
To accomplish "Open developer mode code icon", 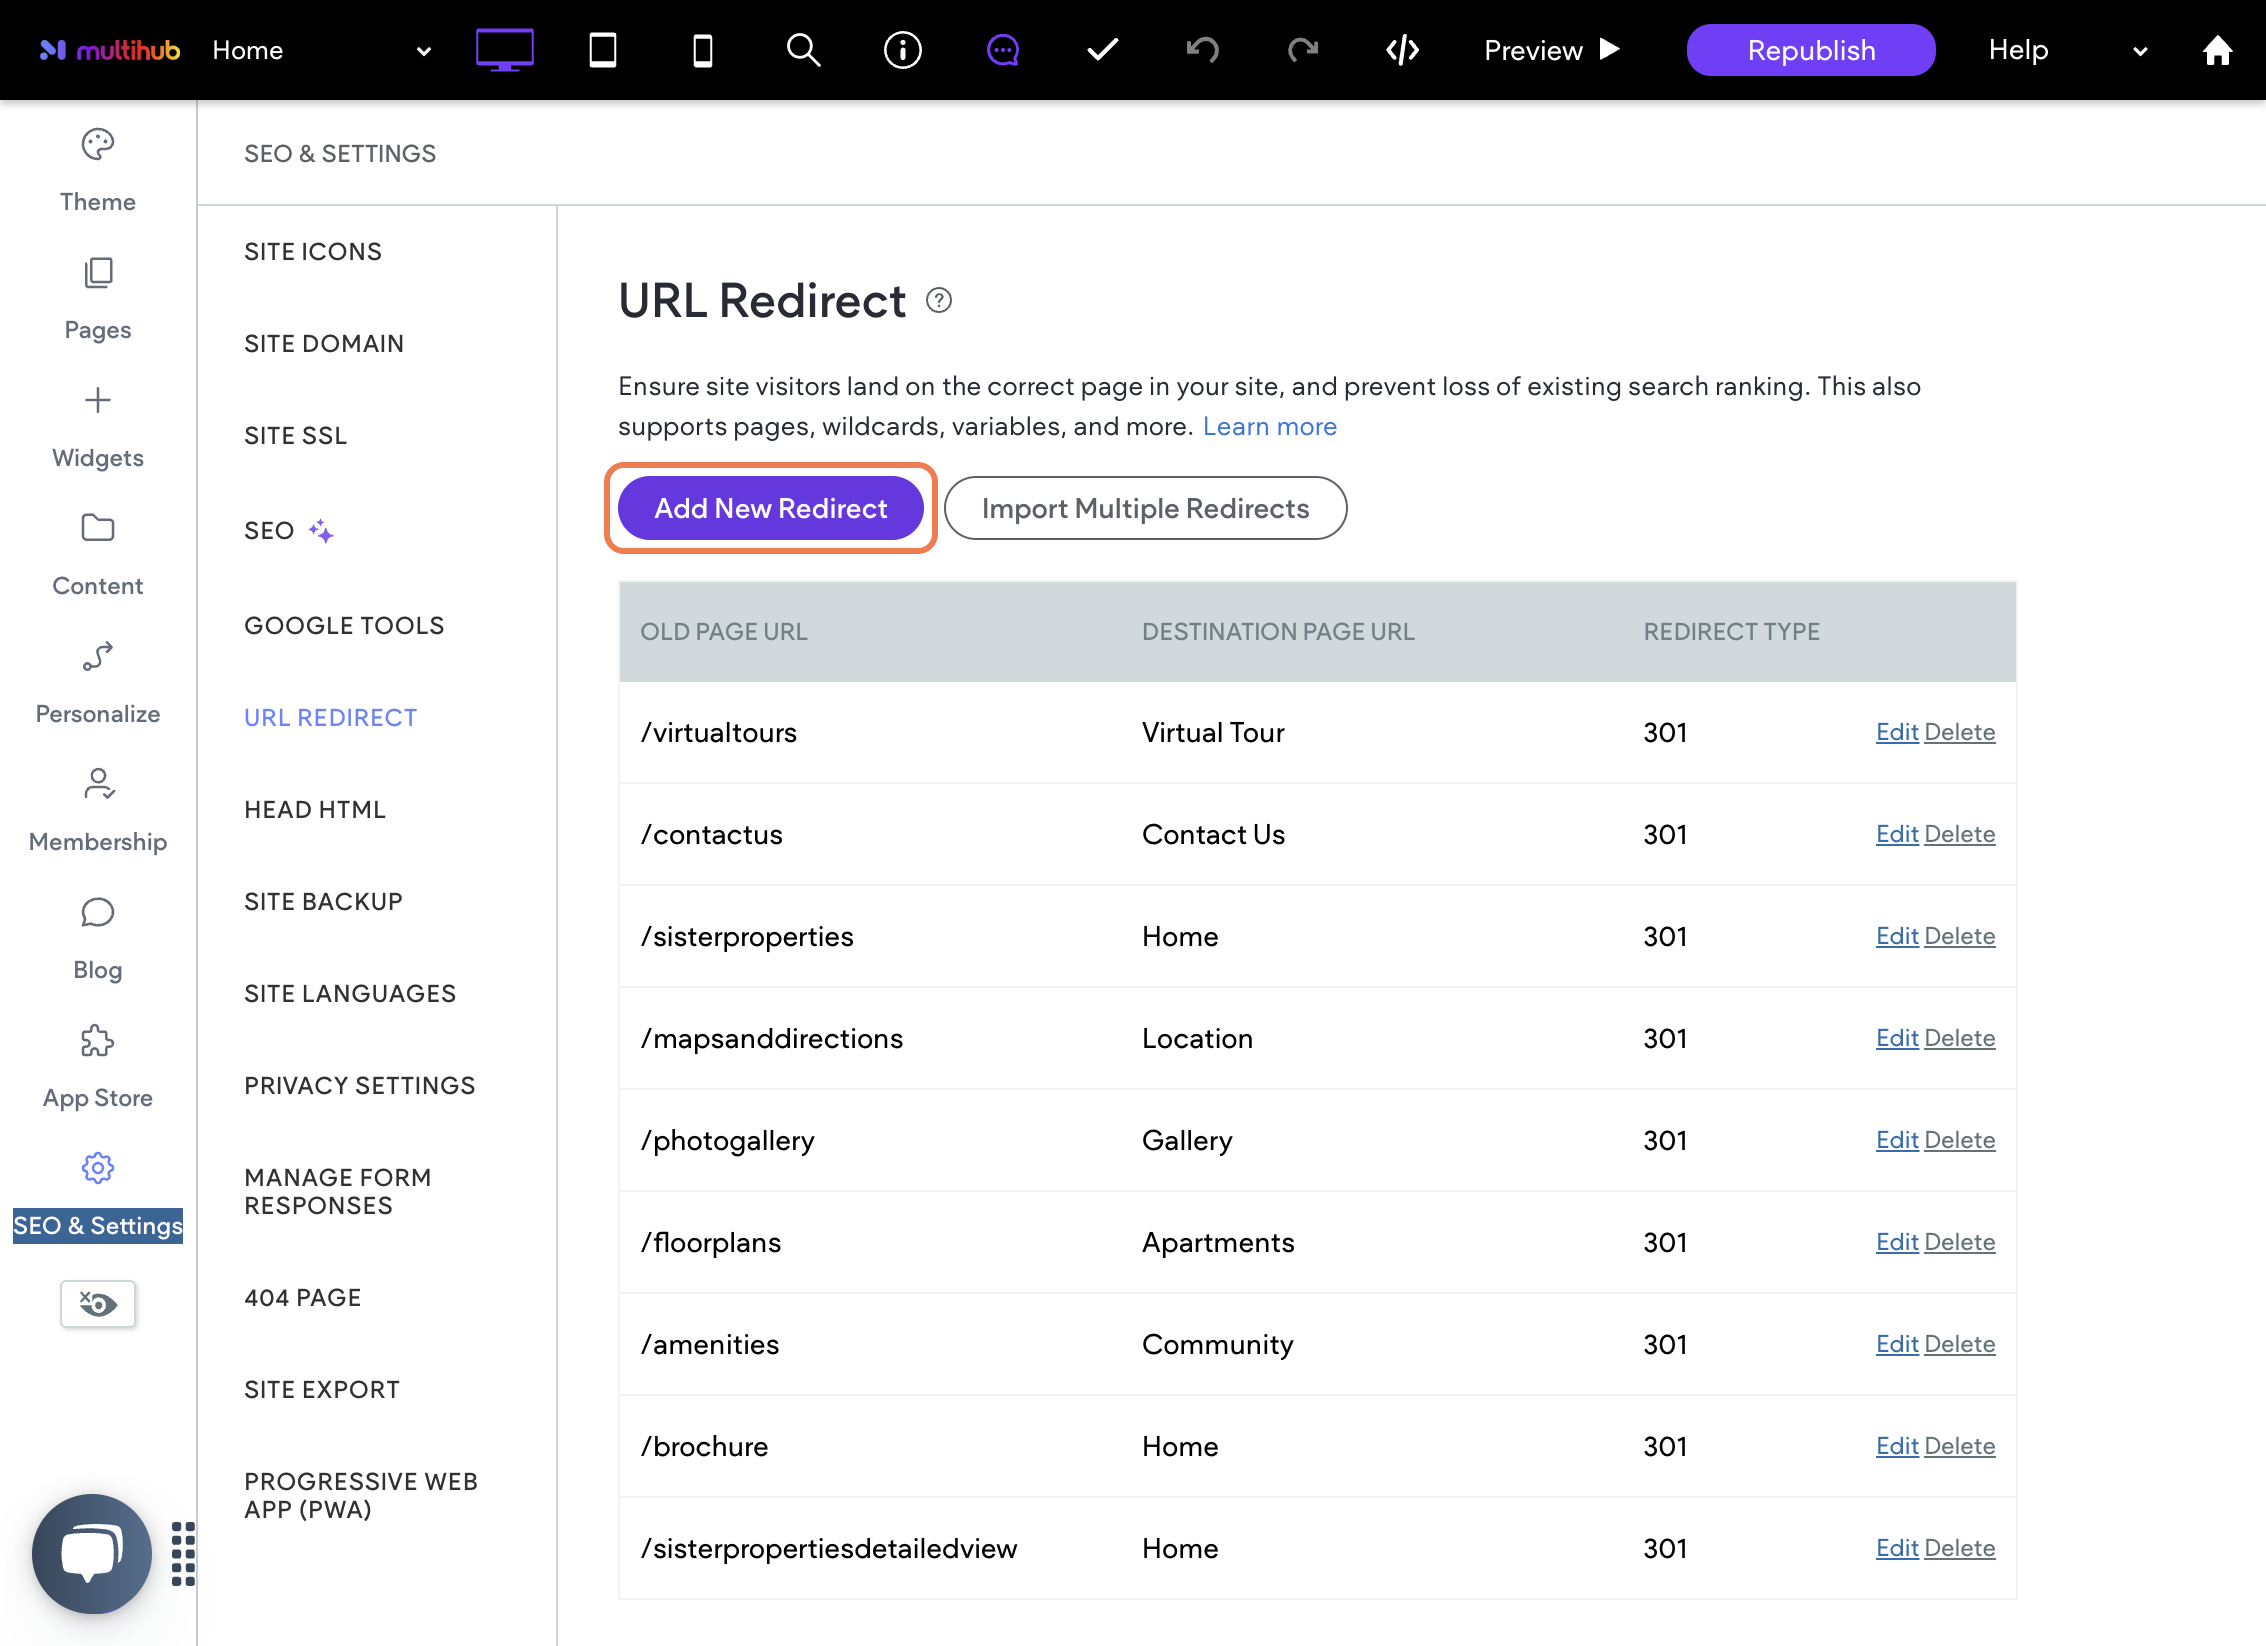I will click(1403, 50).
